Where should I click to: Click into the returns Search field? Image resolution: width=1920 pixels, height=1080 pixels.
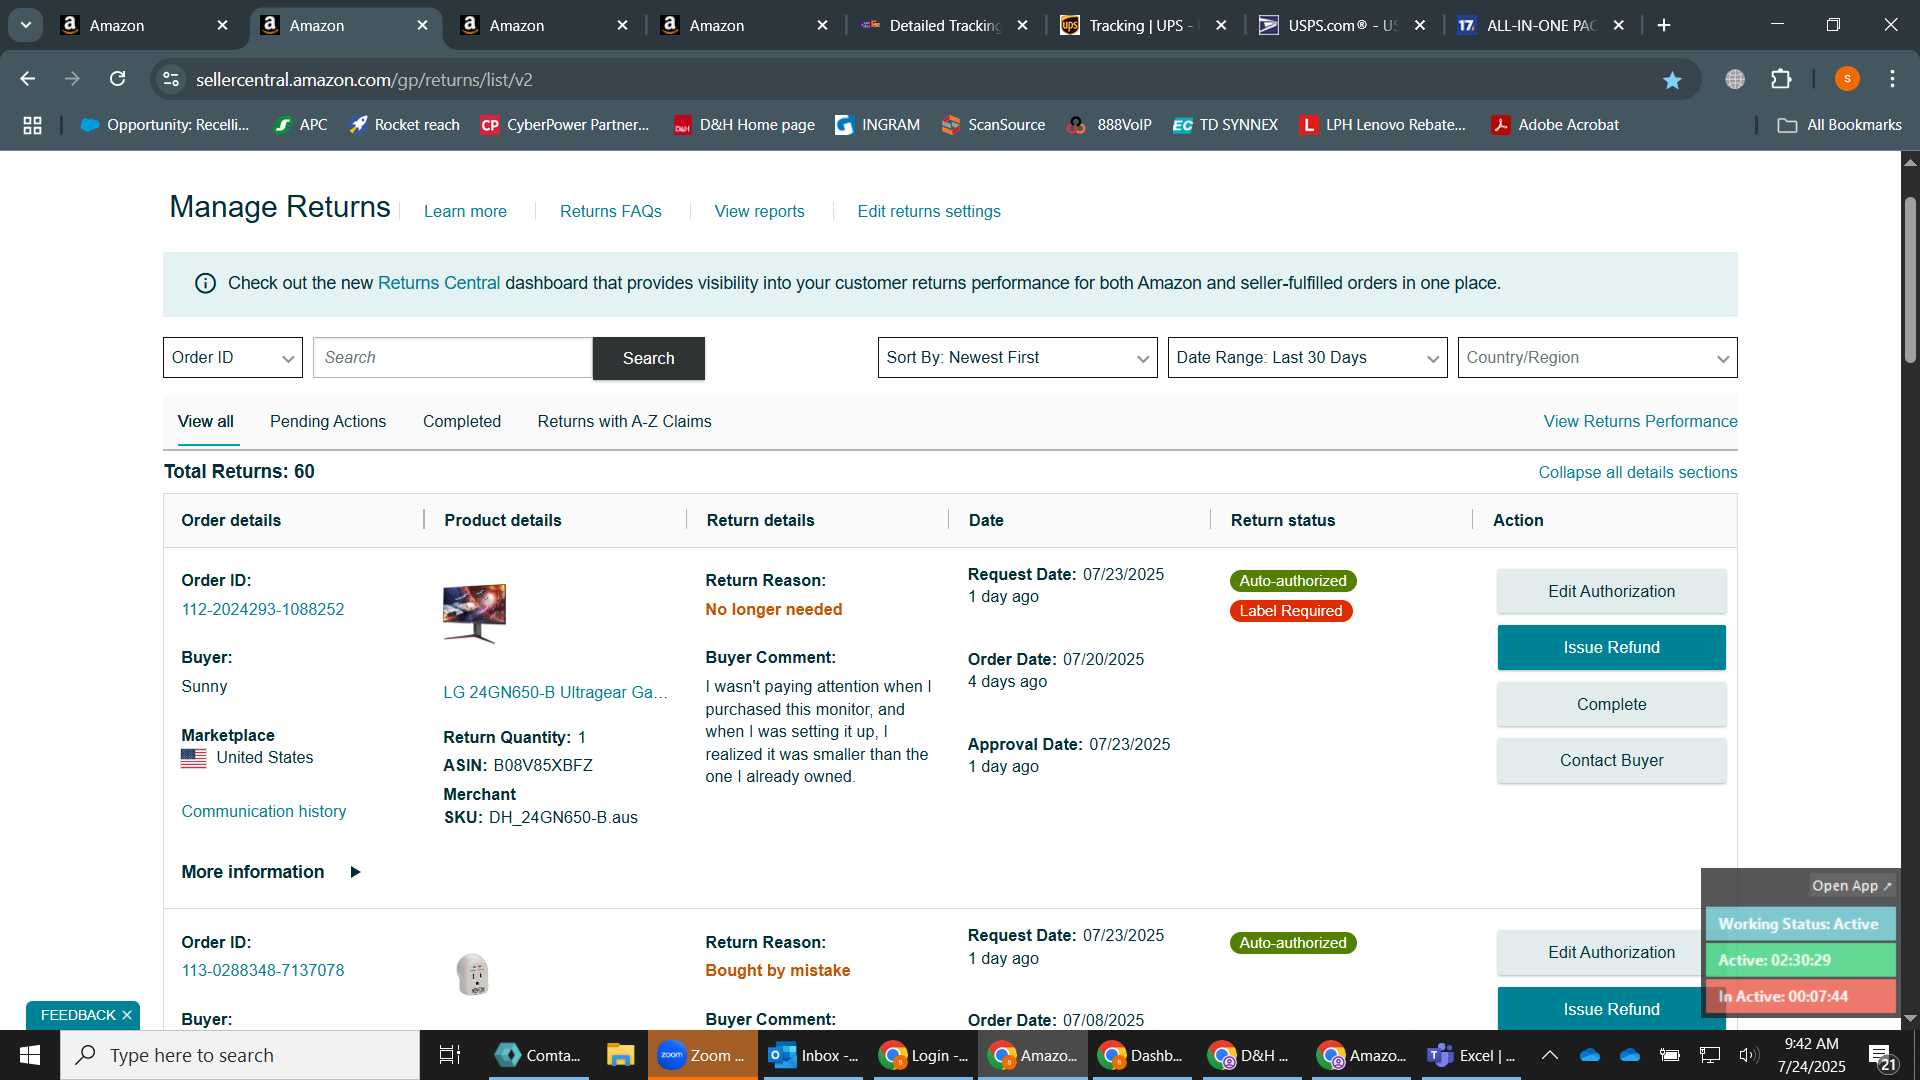pos(453,357)
